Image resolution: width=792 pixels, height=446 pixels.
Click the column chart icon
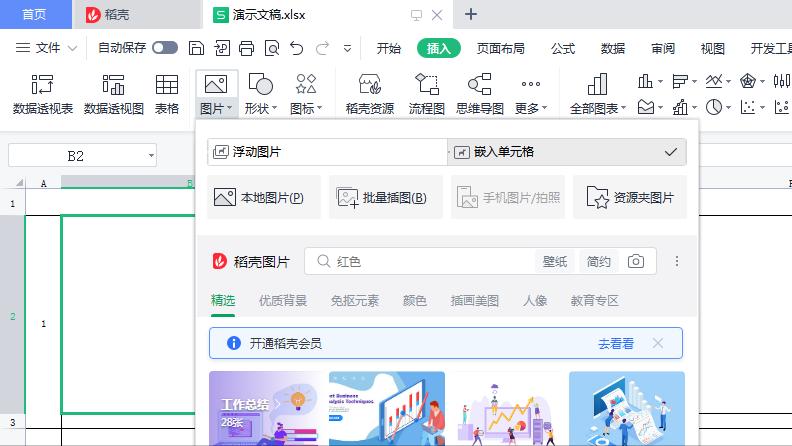point(645,81)
